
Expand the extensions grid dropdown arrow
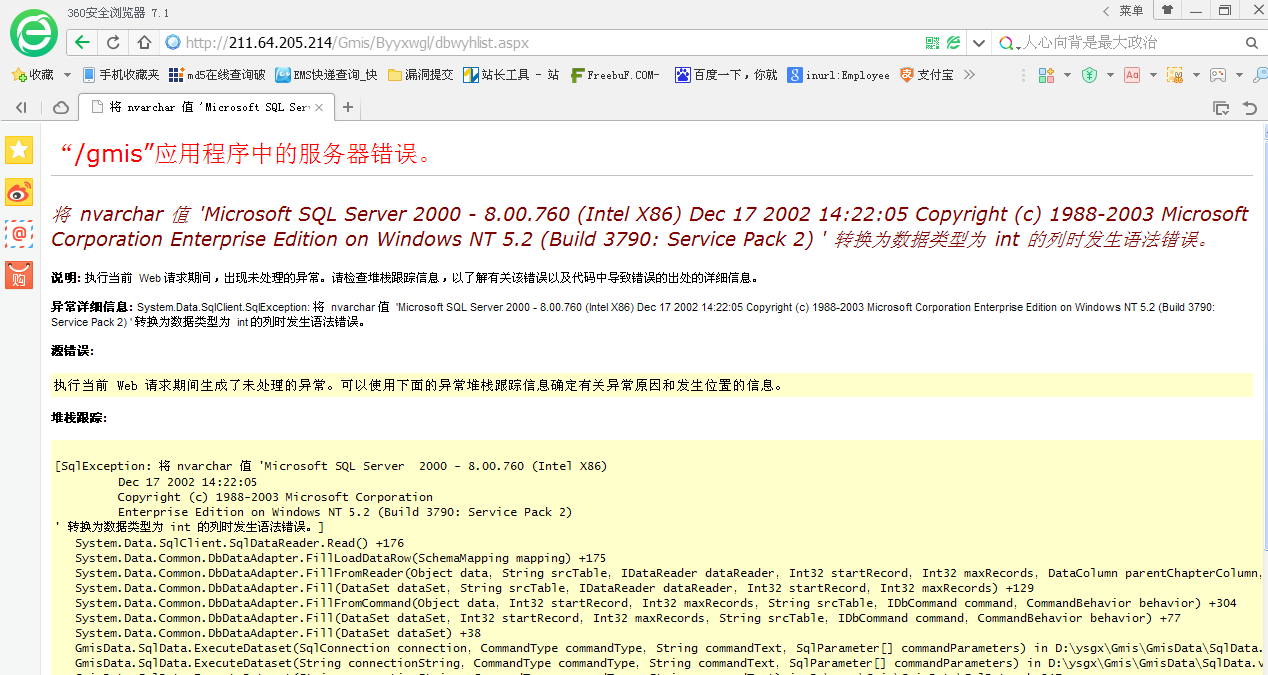[1067, 75]
